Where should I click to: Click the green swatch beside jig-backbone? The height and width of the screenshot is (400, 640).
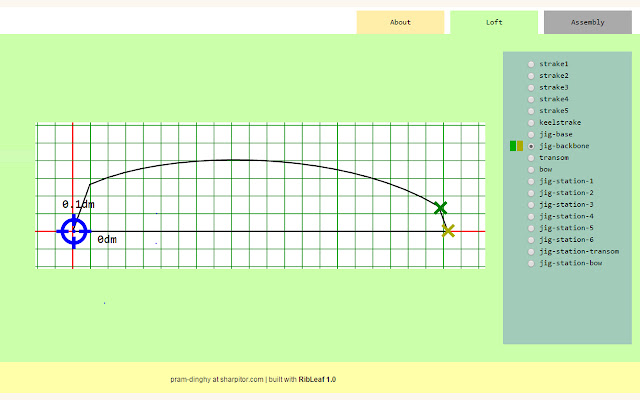point(513,146)
